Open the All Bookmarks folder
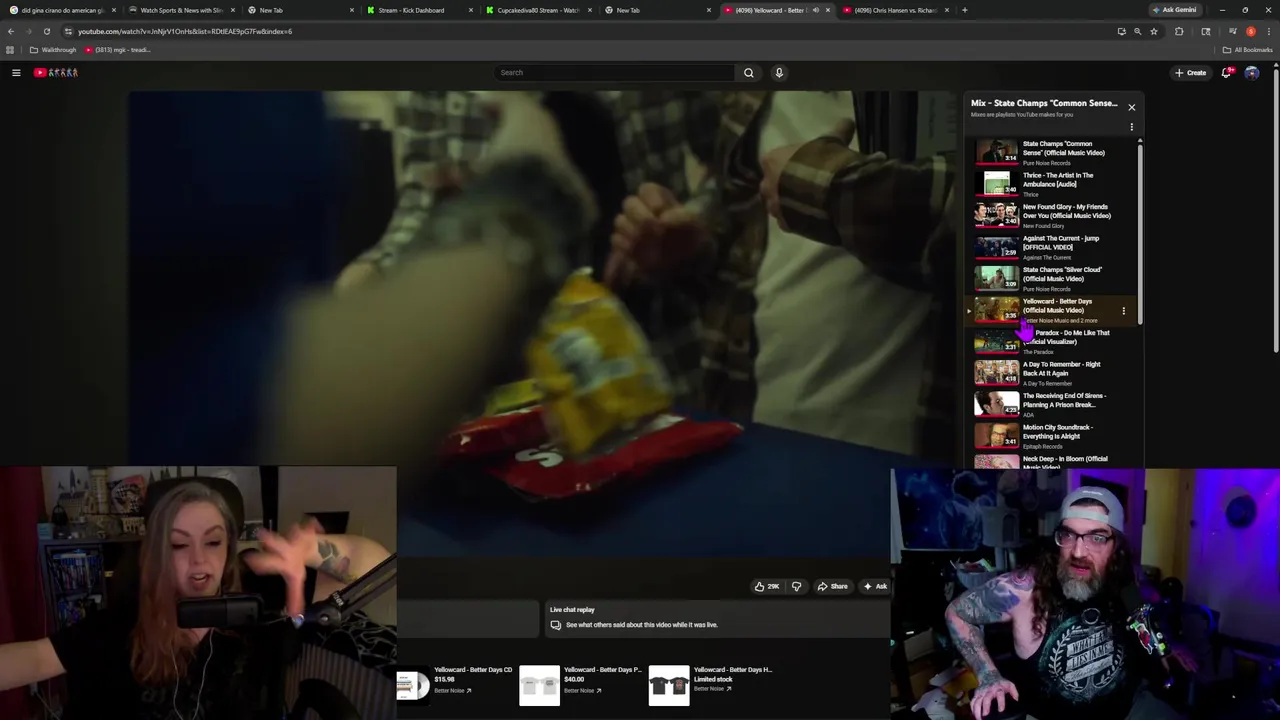This screenshot has width=1280, height=720. (x=1247, y=50)
